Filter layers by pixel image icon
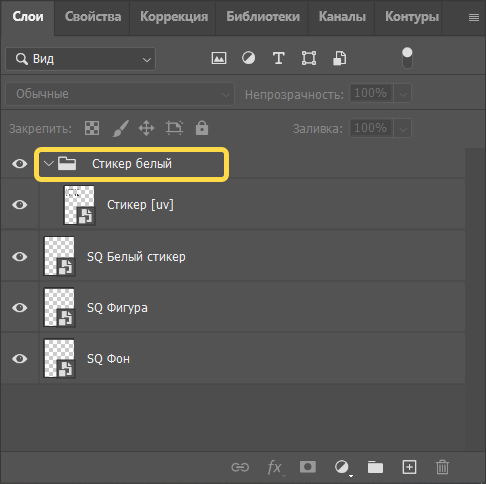Image resolution: width=486 pixels, height=484 pixels. pyautogui.click(x=219, y=58)
